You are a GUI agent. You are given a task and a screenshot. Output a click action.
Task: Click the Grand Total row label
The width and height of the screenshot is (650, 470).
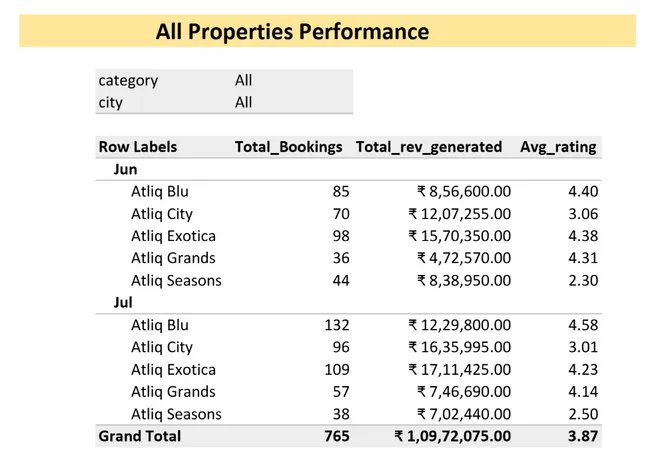tap(140, 436)
